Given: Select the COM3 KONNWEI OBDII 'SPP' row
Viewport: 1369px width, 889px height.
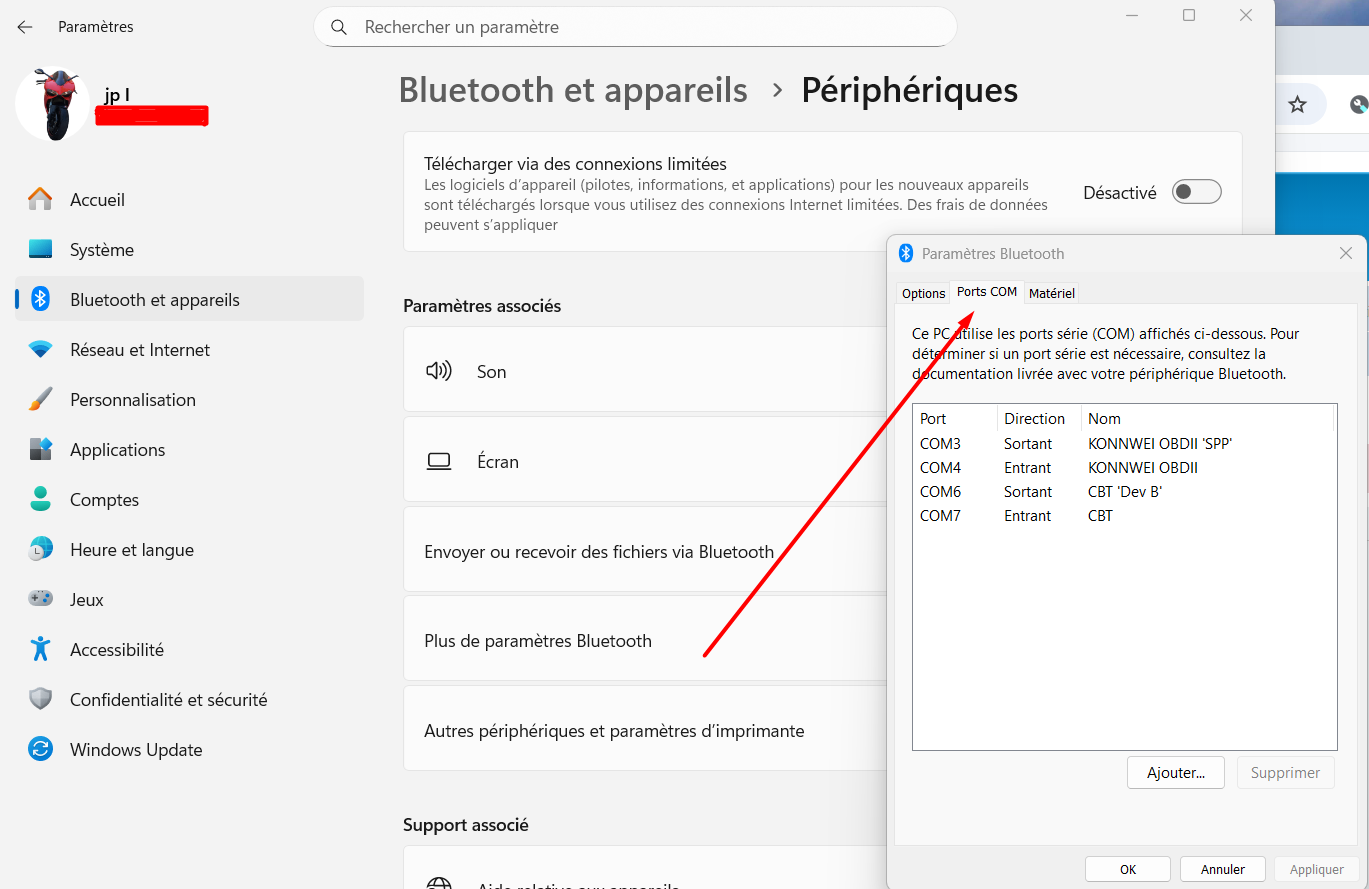Looking at the screenshot, I should [x=1075, y=443].
